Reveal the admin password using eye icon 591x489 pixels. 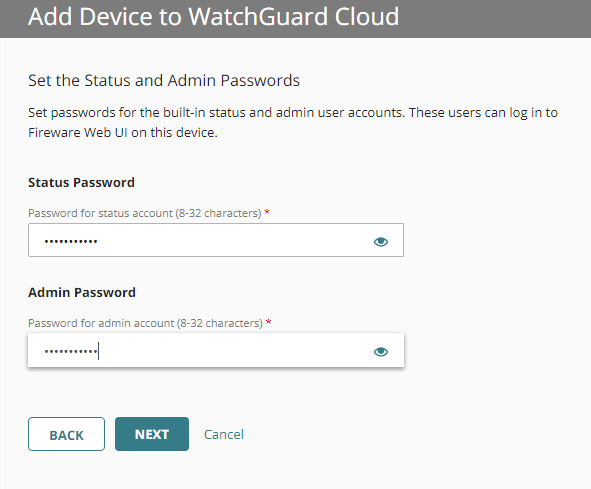pos(381,351)
